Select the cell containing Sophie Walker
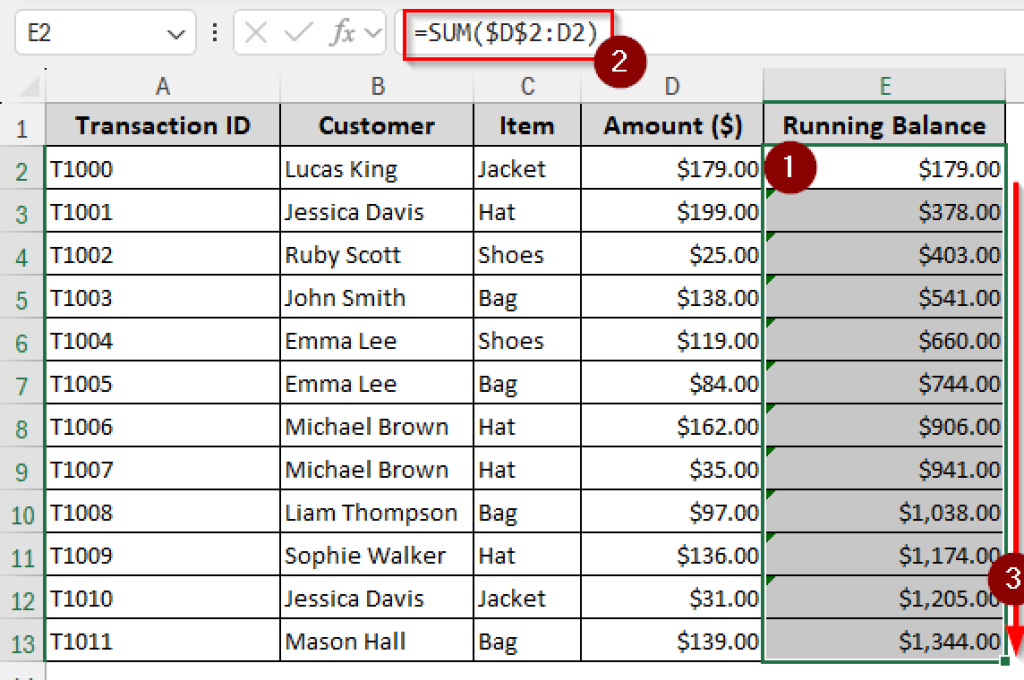This screenshot has height=680, width=1024. coord(377,555)
